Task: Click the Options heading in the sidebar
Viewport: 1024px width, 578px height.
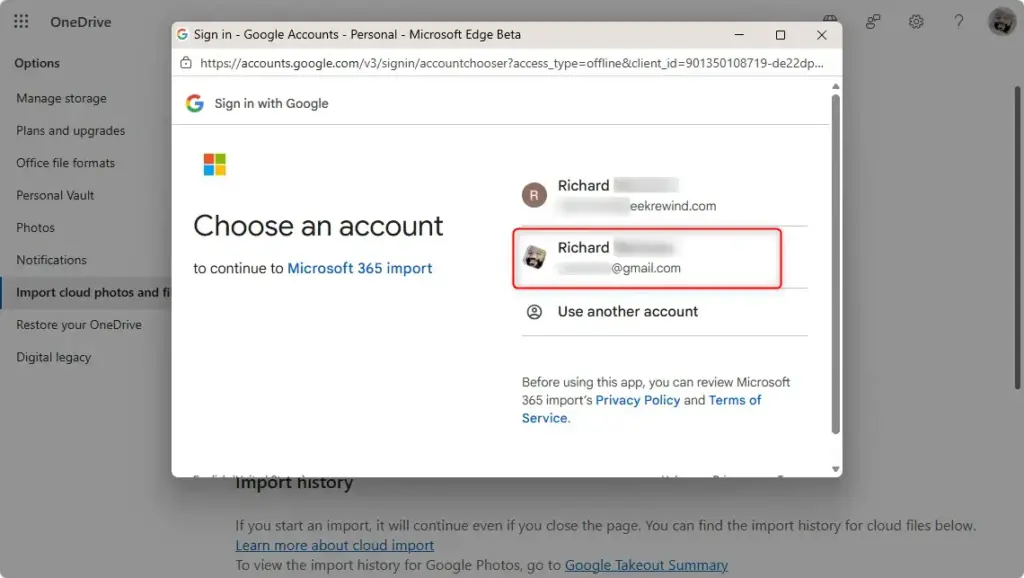Action: coord(37,63)
